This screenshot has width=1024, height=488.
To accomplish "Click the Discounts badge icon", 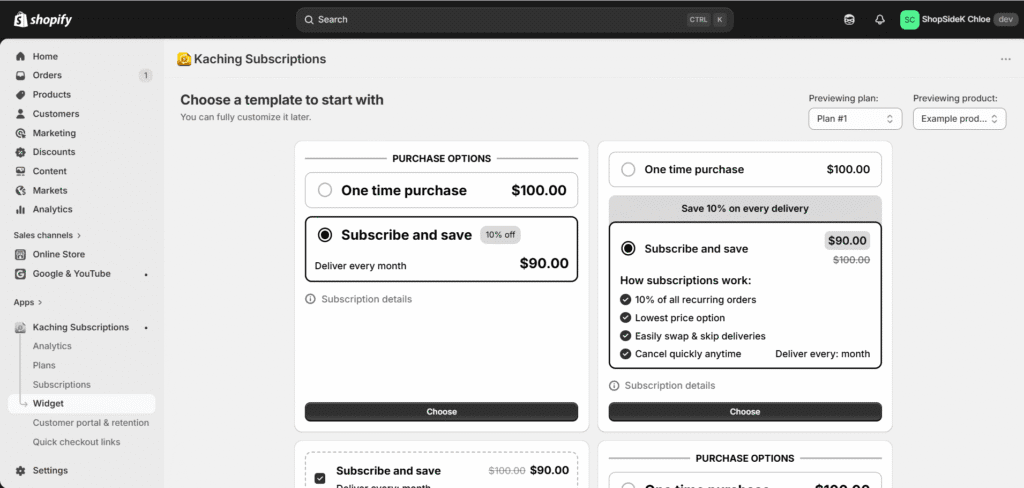I will coord(20,152).
